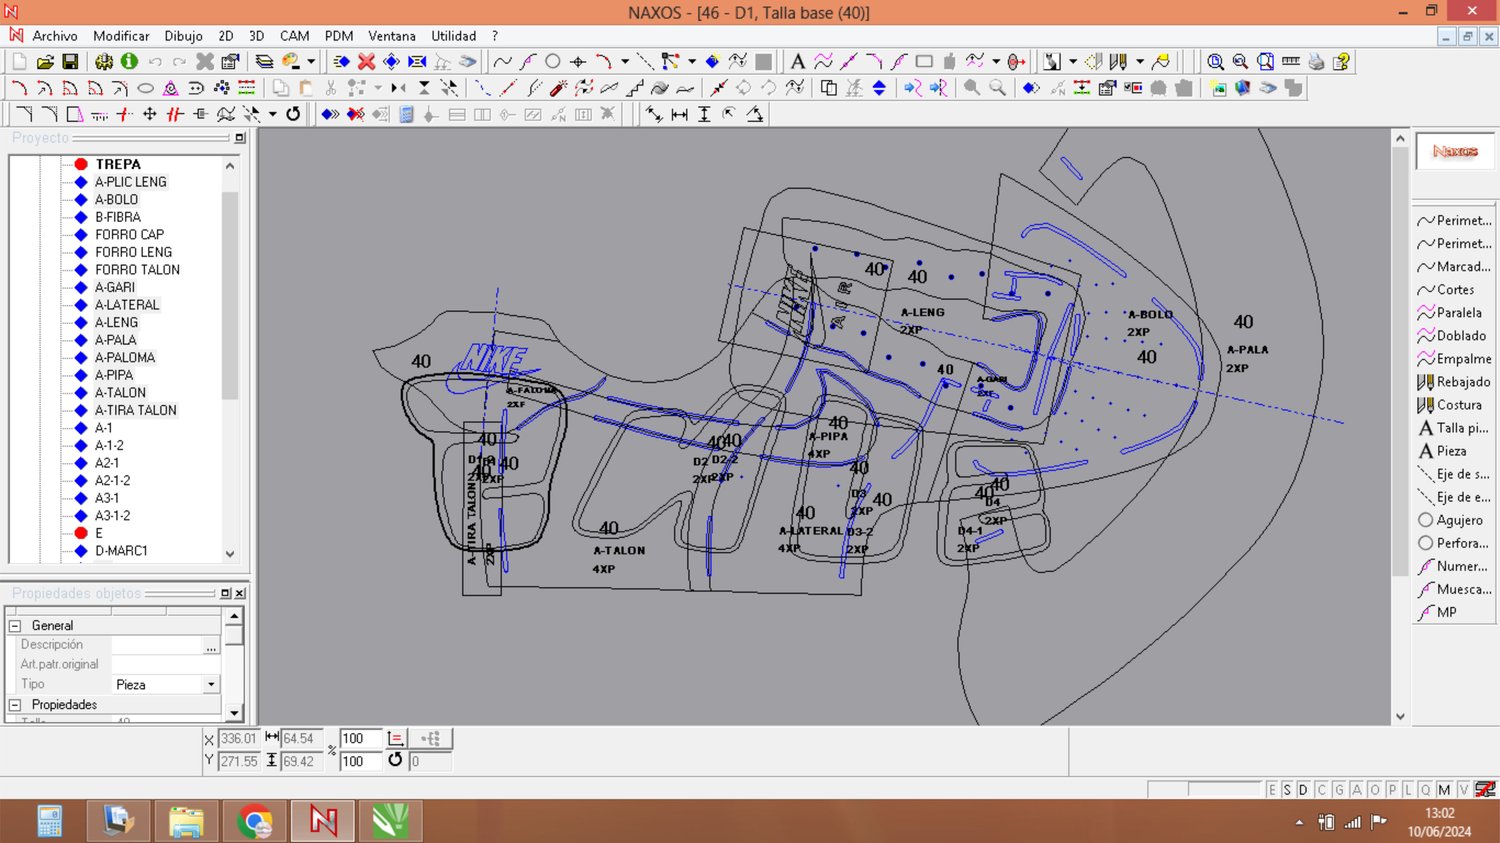Screen dimensions: 1500x843
Task: Click the spiral triangle icon in the second toolbar row
Action: [x=171, y=88]
